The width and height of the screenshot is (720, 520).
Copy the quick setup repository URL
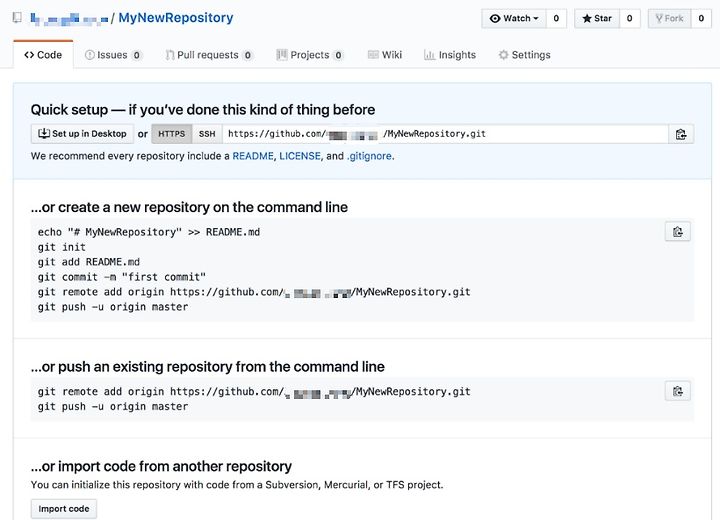(x=681, y=134)
